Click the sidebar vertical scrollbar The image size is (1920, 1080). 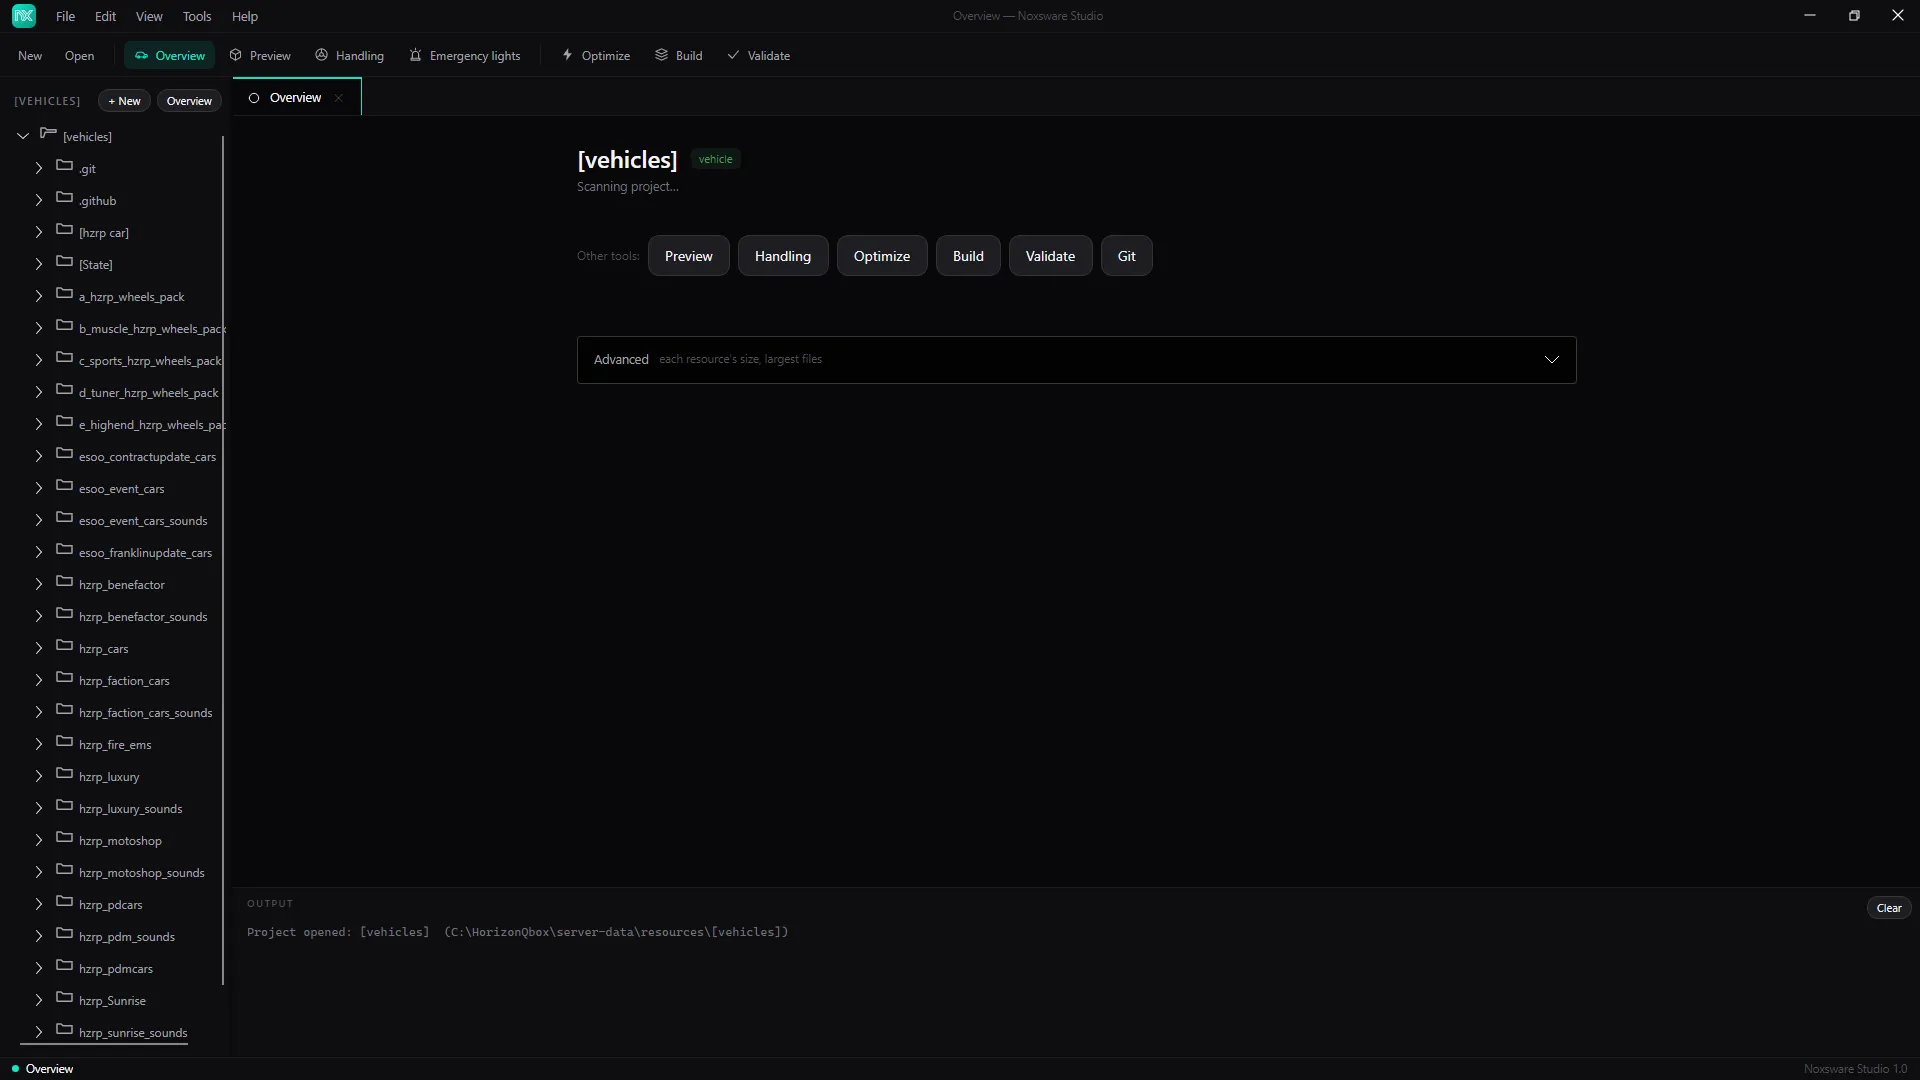(223, 560)
